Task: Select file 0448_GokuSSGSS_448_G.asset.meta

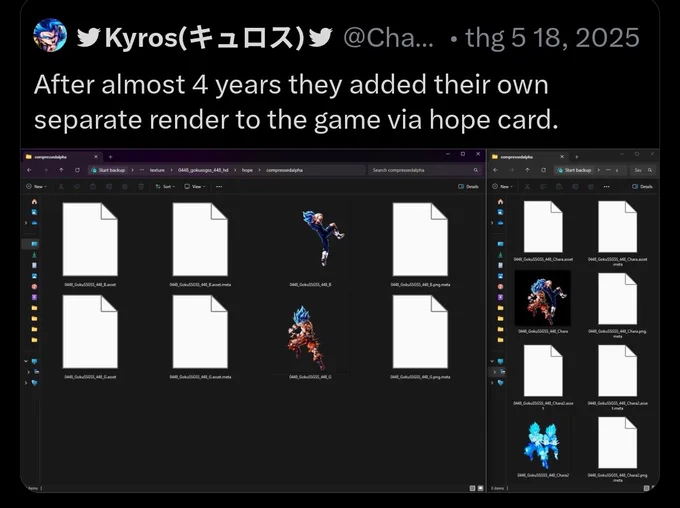Action: point(200,337)
